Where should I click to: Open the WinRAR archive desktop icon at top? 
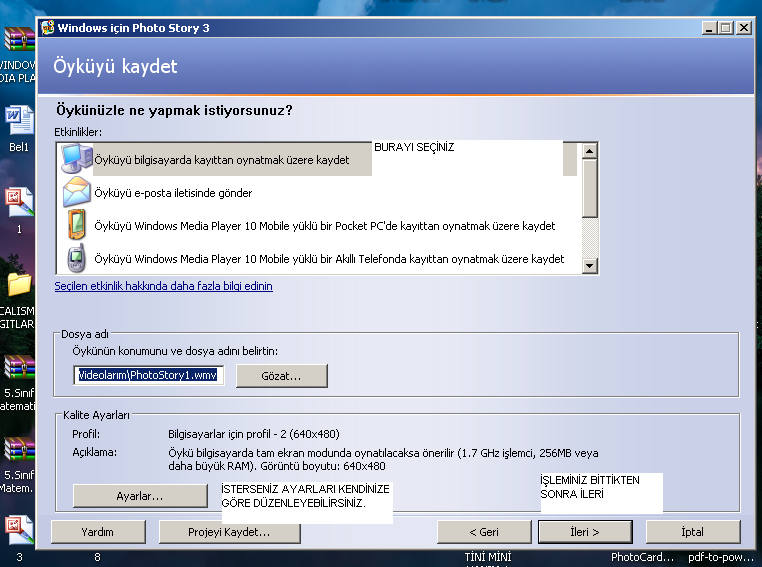(18, 40)
